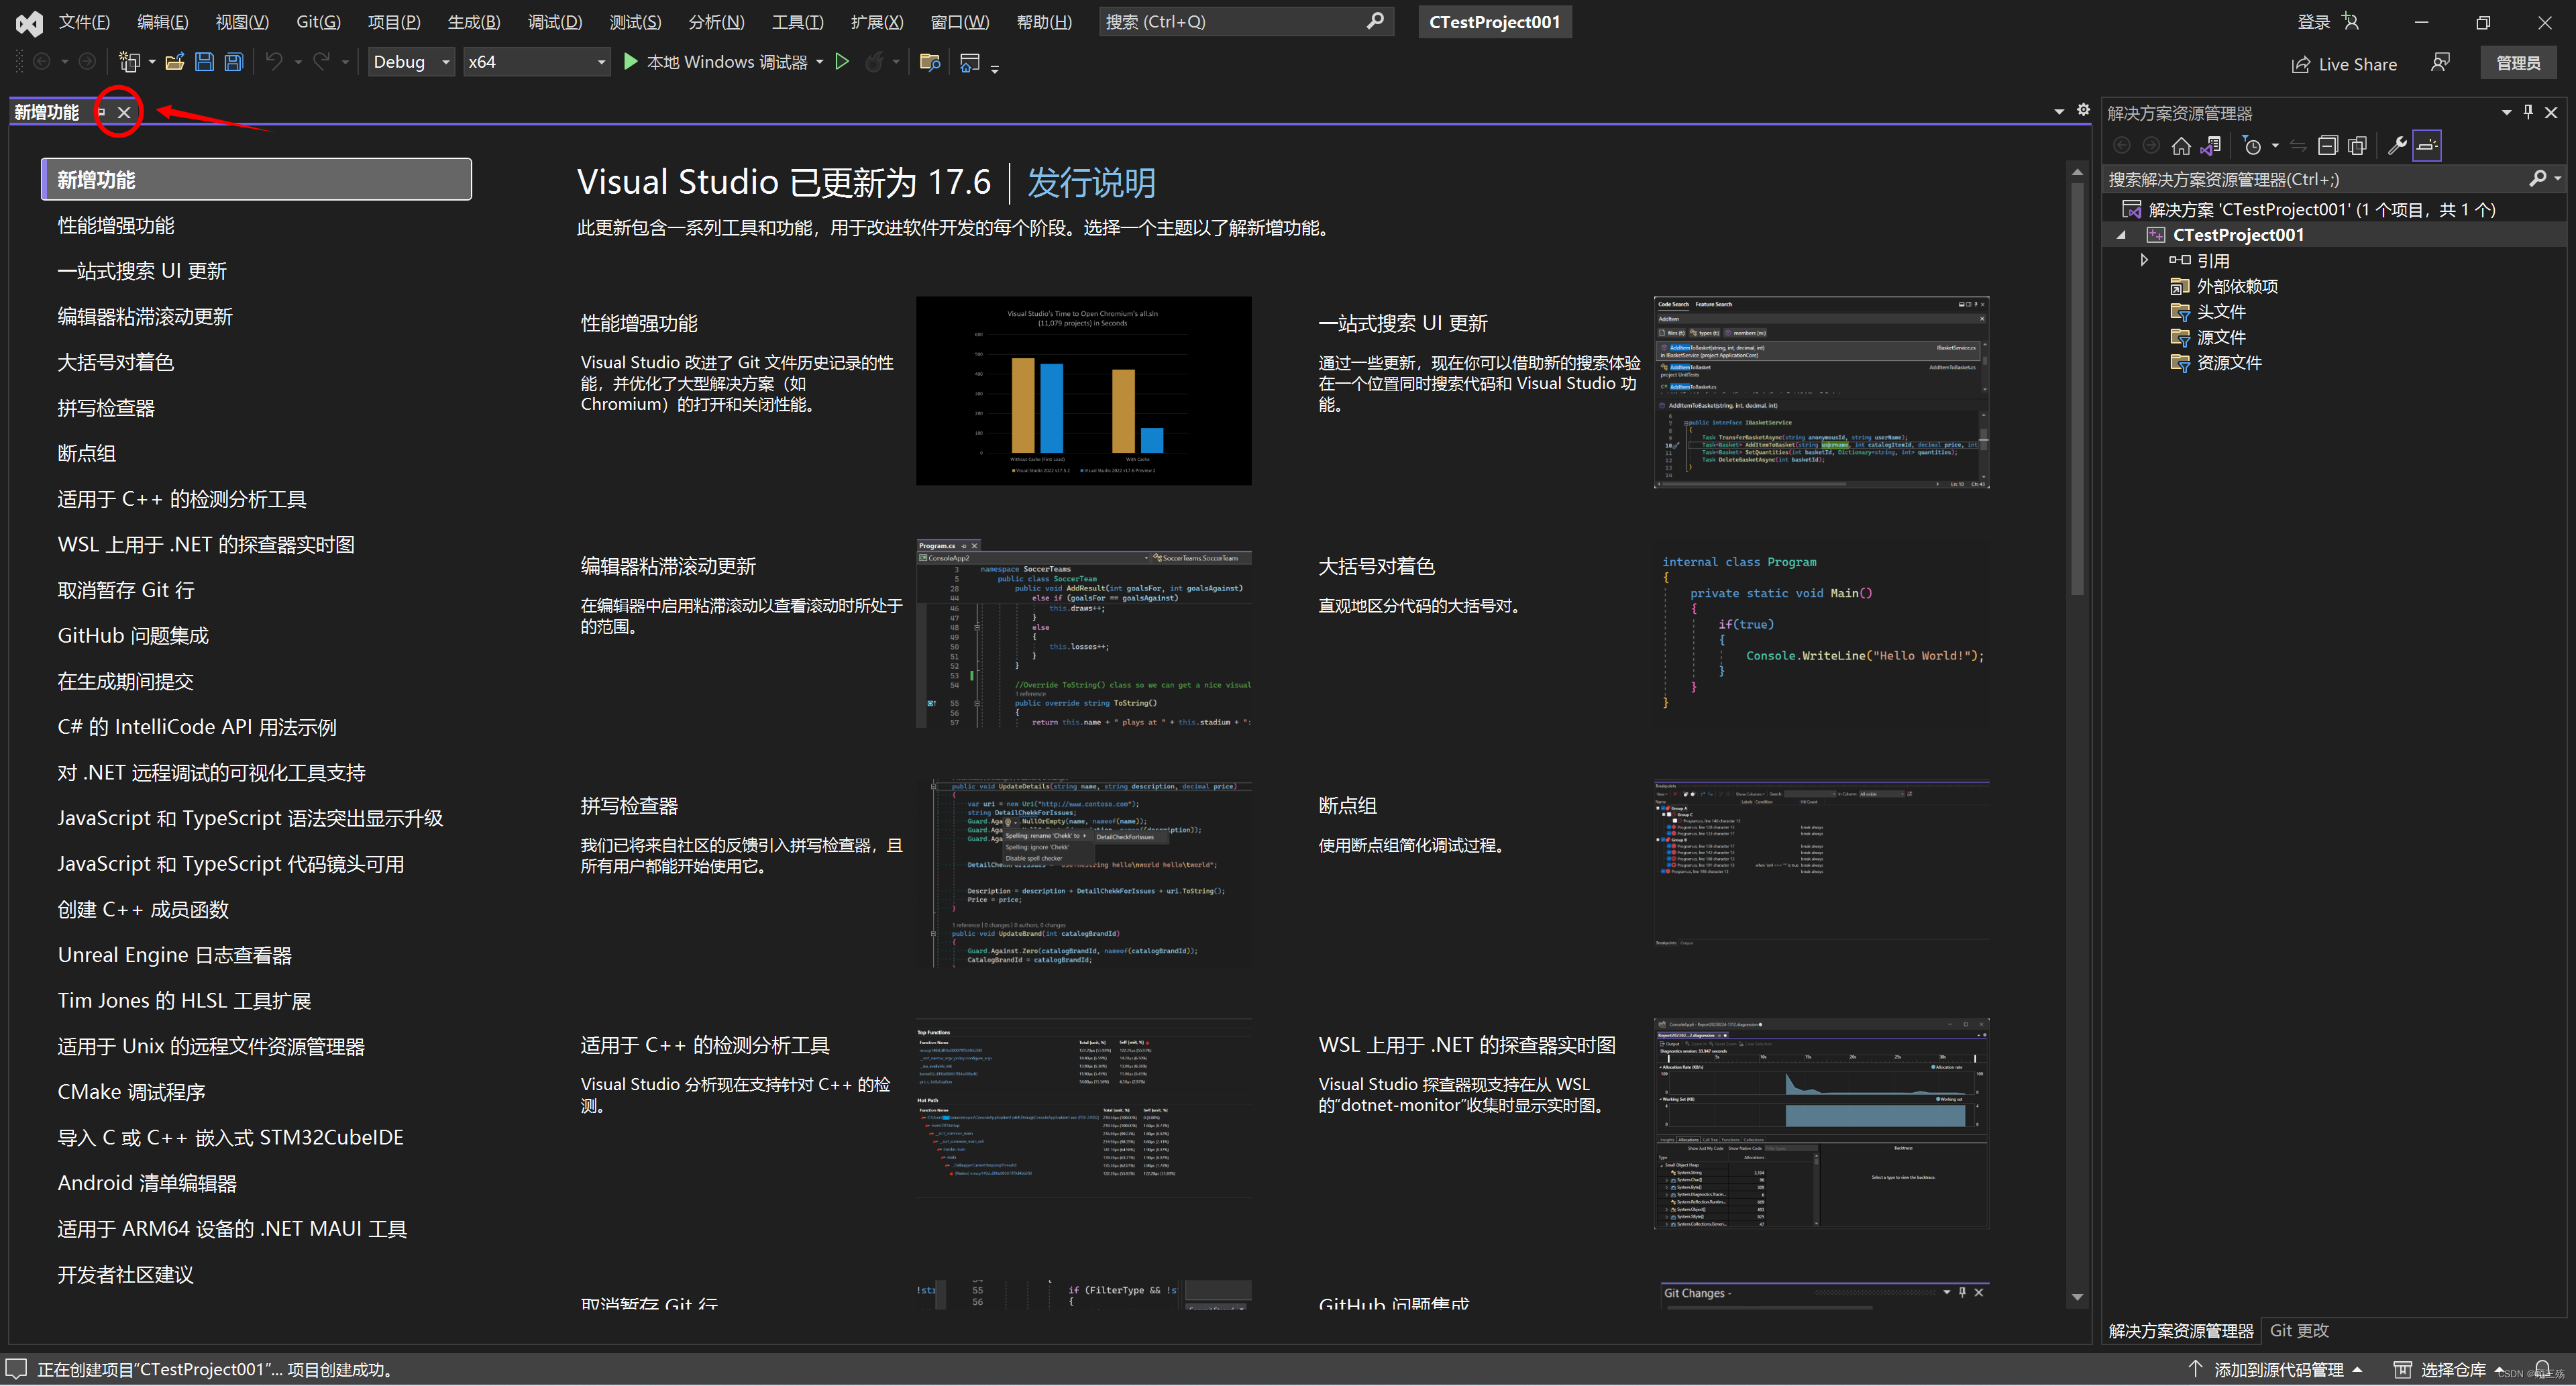Open dropdown arrow next to New Project icon
Image resolution: width=2576 pixels, height=1386 pixels.
(x=152, y=62)
